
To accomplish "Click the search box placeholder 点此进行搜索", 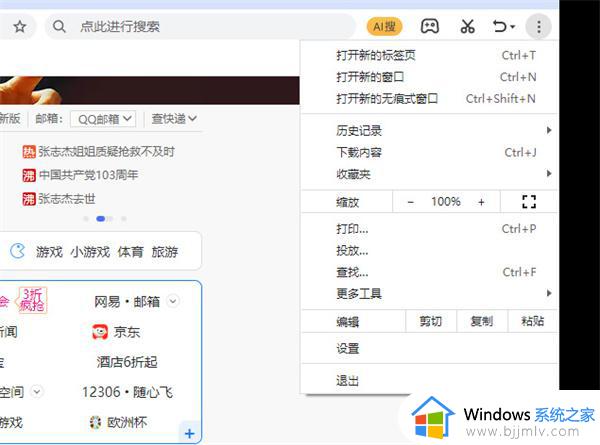I will pyautogui.click(x=120, y=27).
